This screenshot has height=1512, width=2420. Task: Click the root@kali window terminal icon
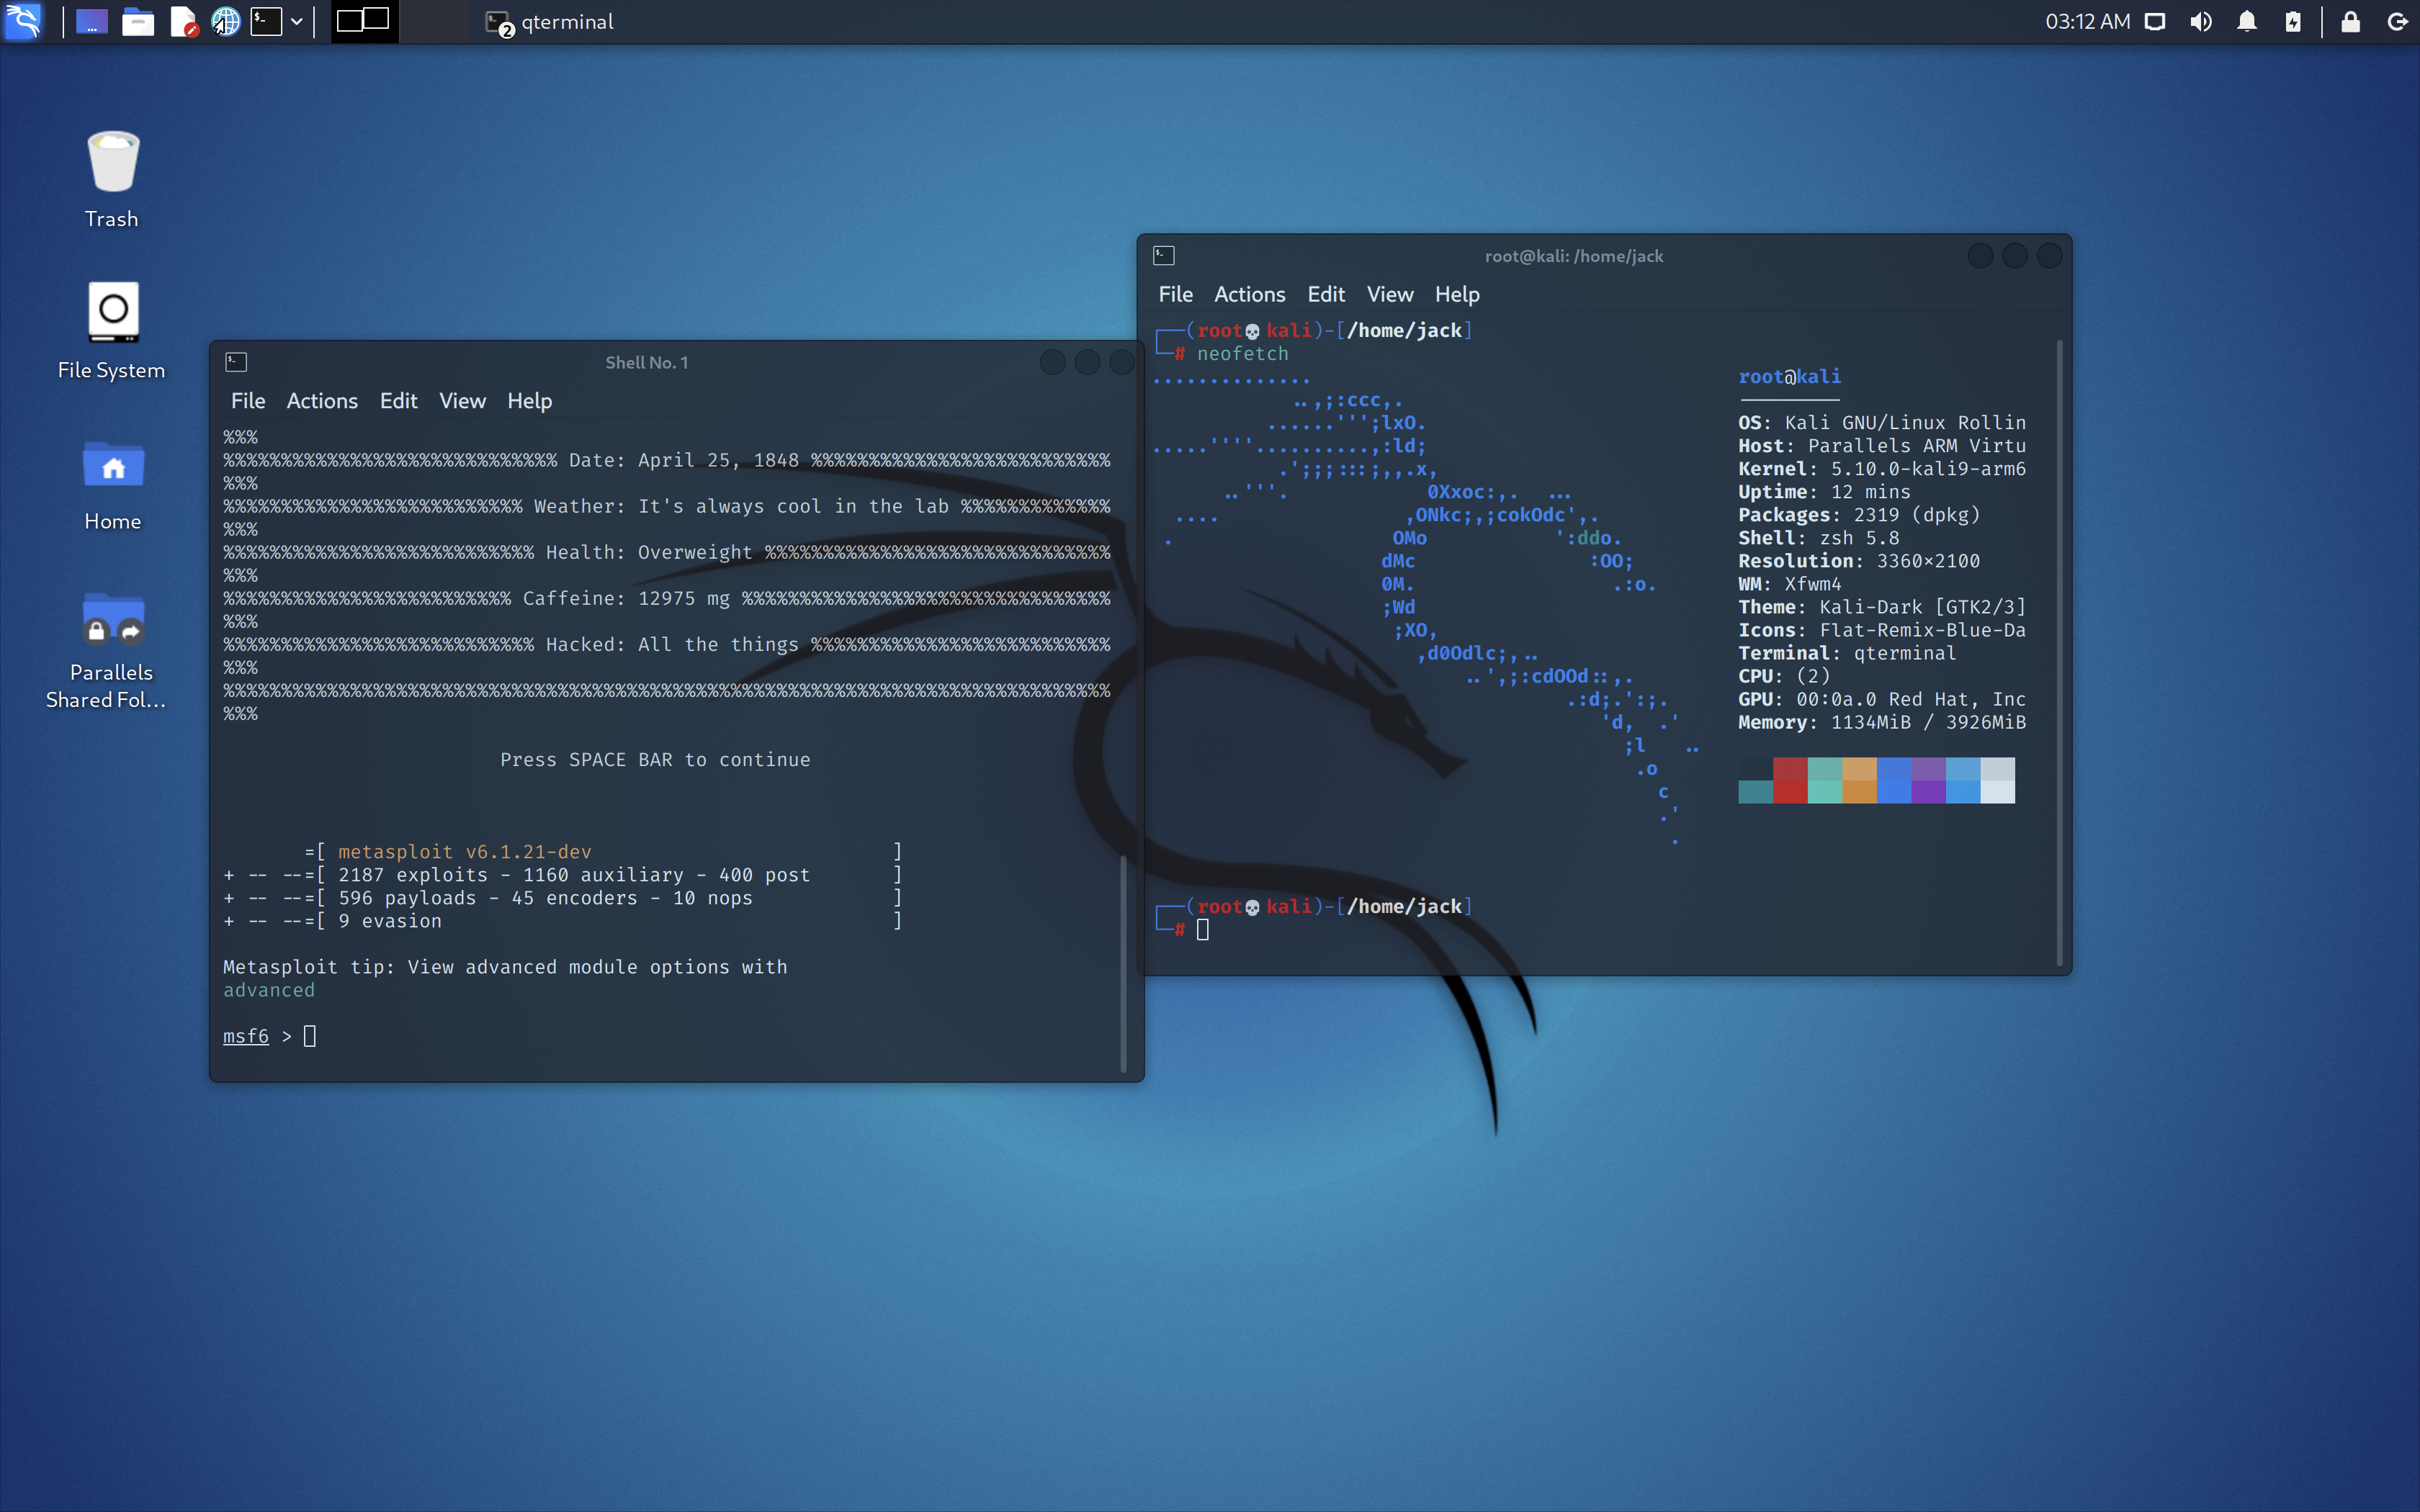1164,255
